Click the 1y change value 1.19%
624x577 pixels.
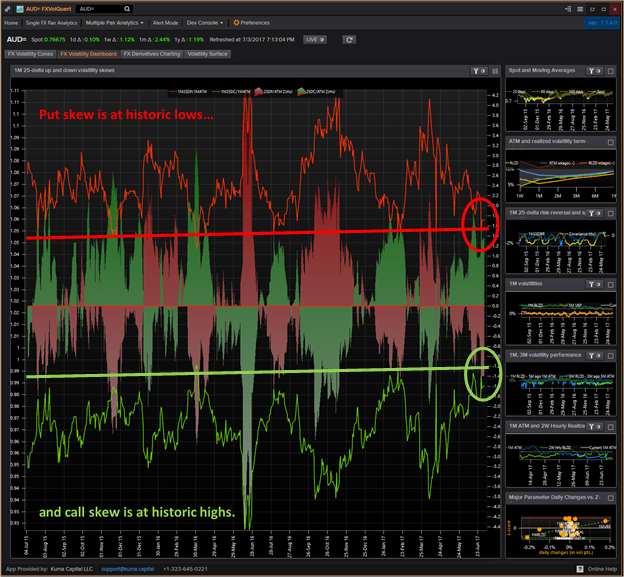pyautogui.click(x=195, y=39)
